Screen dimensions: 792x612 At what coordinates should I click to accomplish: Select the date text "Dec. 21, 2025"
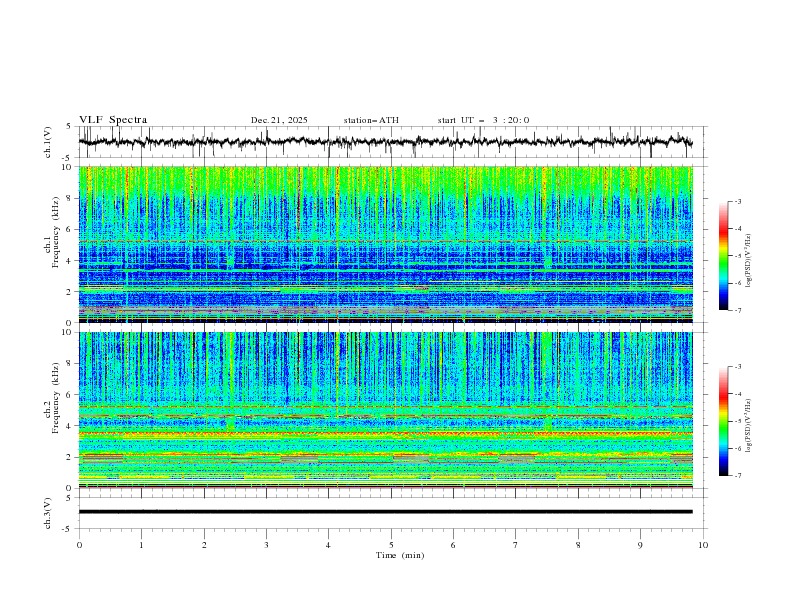(279, 120)
